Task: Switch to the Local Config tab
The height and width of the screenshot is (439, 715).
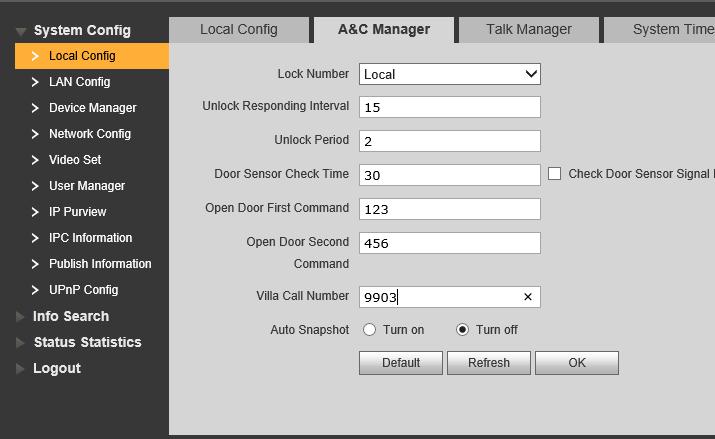Action: 238,30
